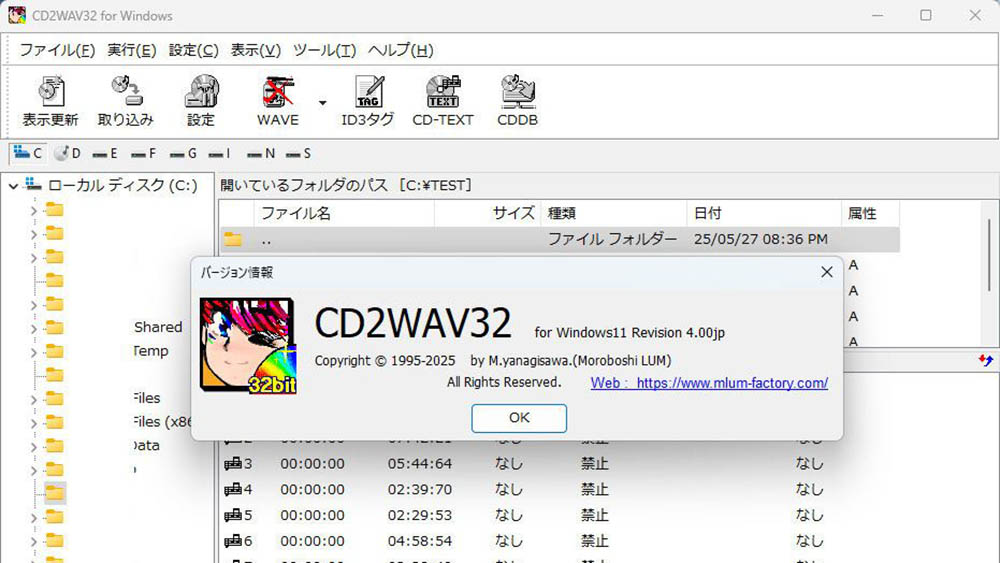Click the 32bit application logo image
The height and width of the screenshot is (563, 1000).
247,346
